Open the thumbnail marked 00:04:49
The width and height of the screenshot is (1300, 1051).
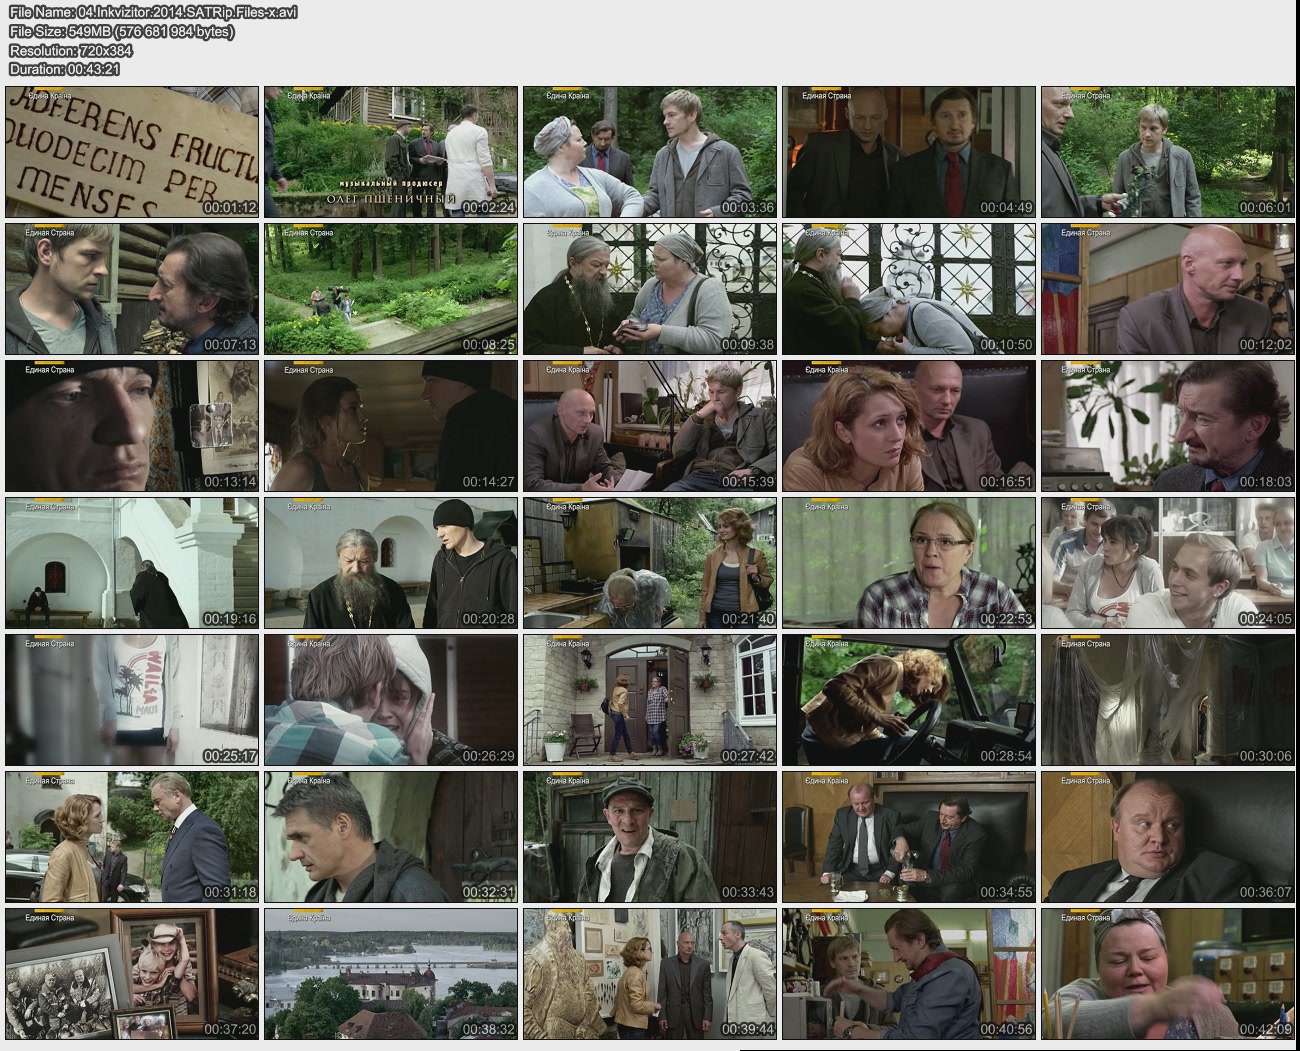pyautogui.click(x=909, y=152)
